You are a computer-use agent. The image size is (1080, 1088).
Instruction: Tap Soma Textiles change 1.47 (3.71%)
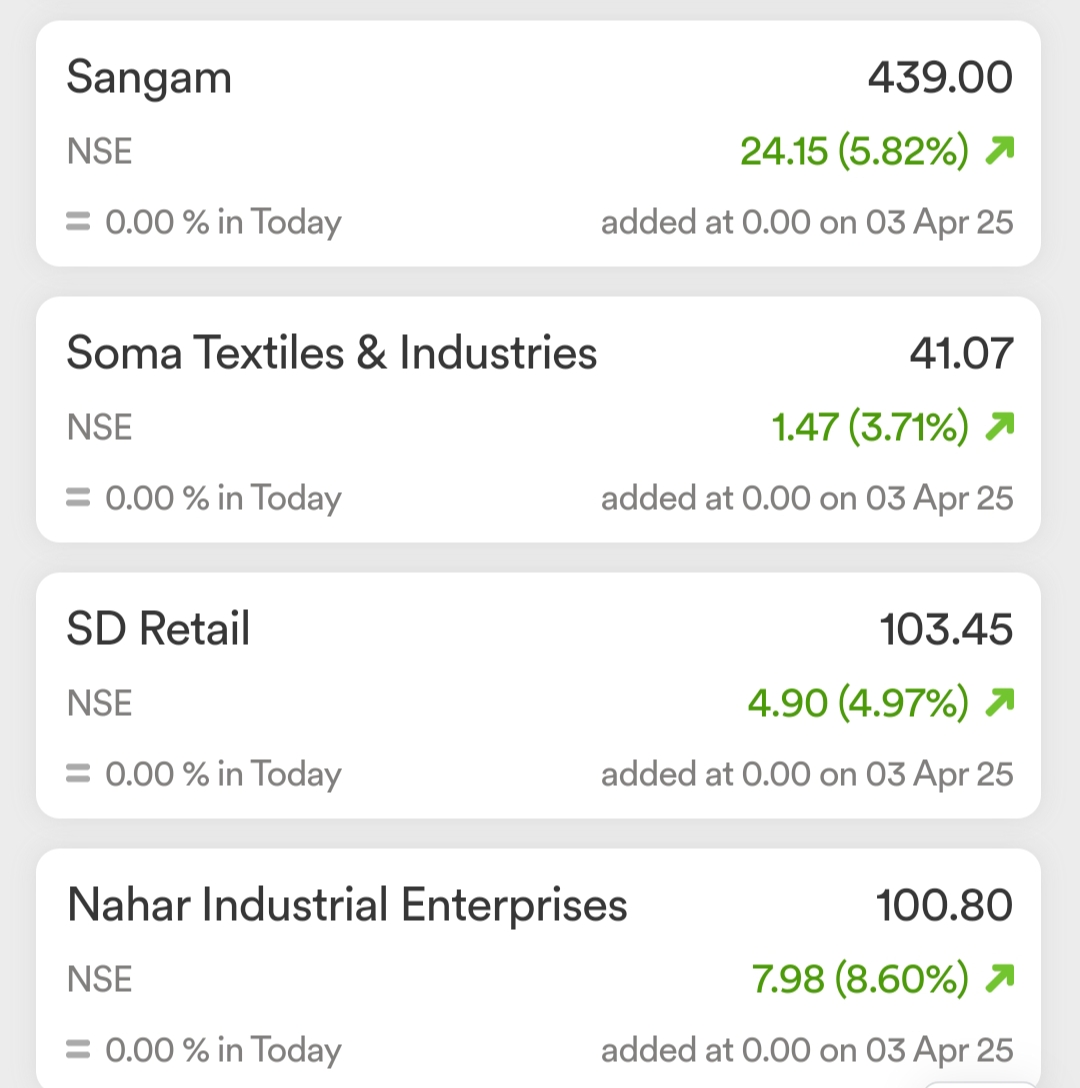click(870, 428)
